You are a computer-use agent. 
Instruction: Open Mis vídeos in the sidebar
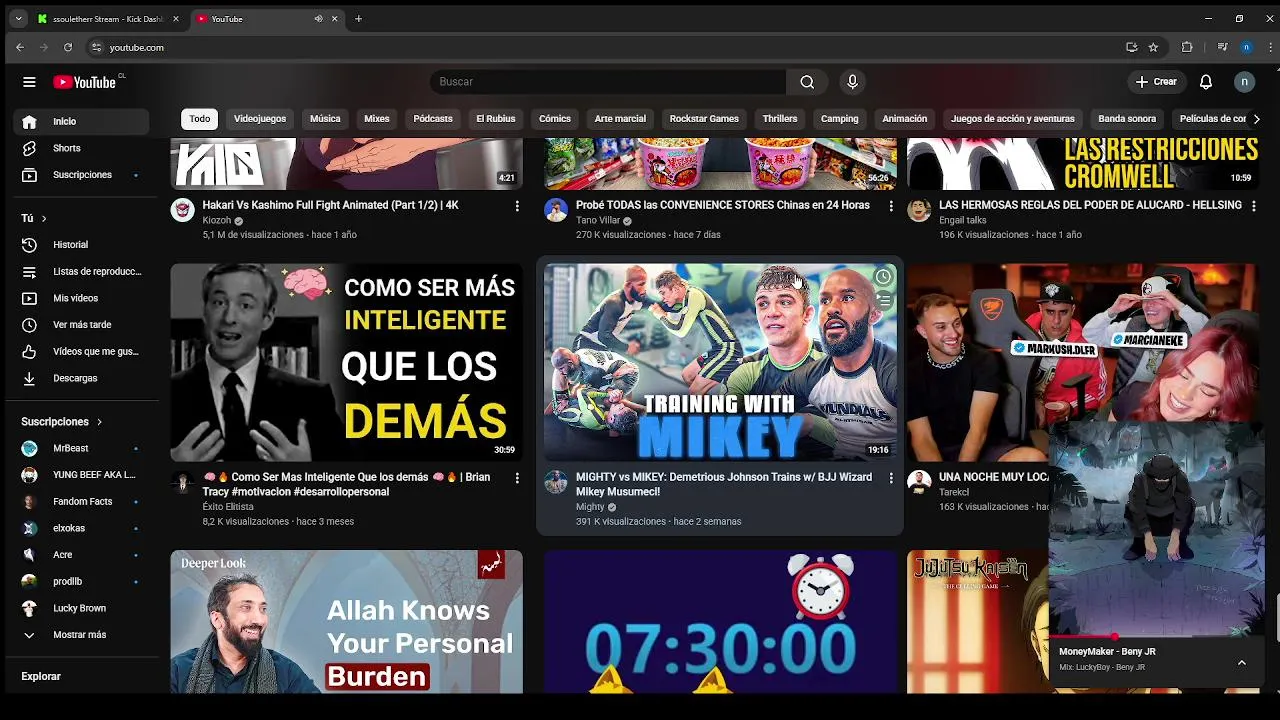tap(80, 298)
